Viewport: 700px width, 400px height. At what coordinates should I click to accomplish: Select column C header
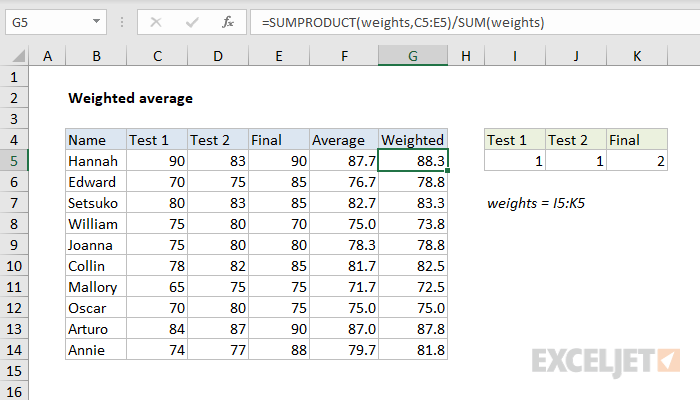pos(157,56)
